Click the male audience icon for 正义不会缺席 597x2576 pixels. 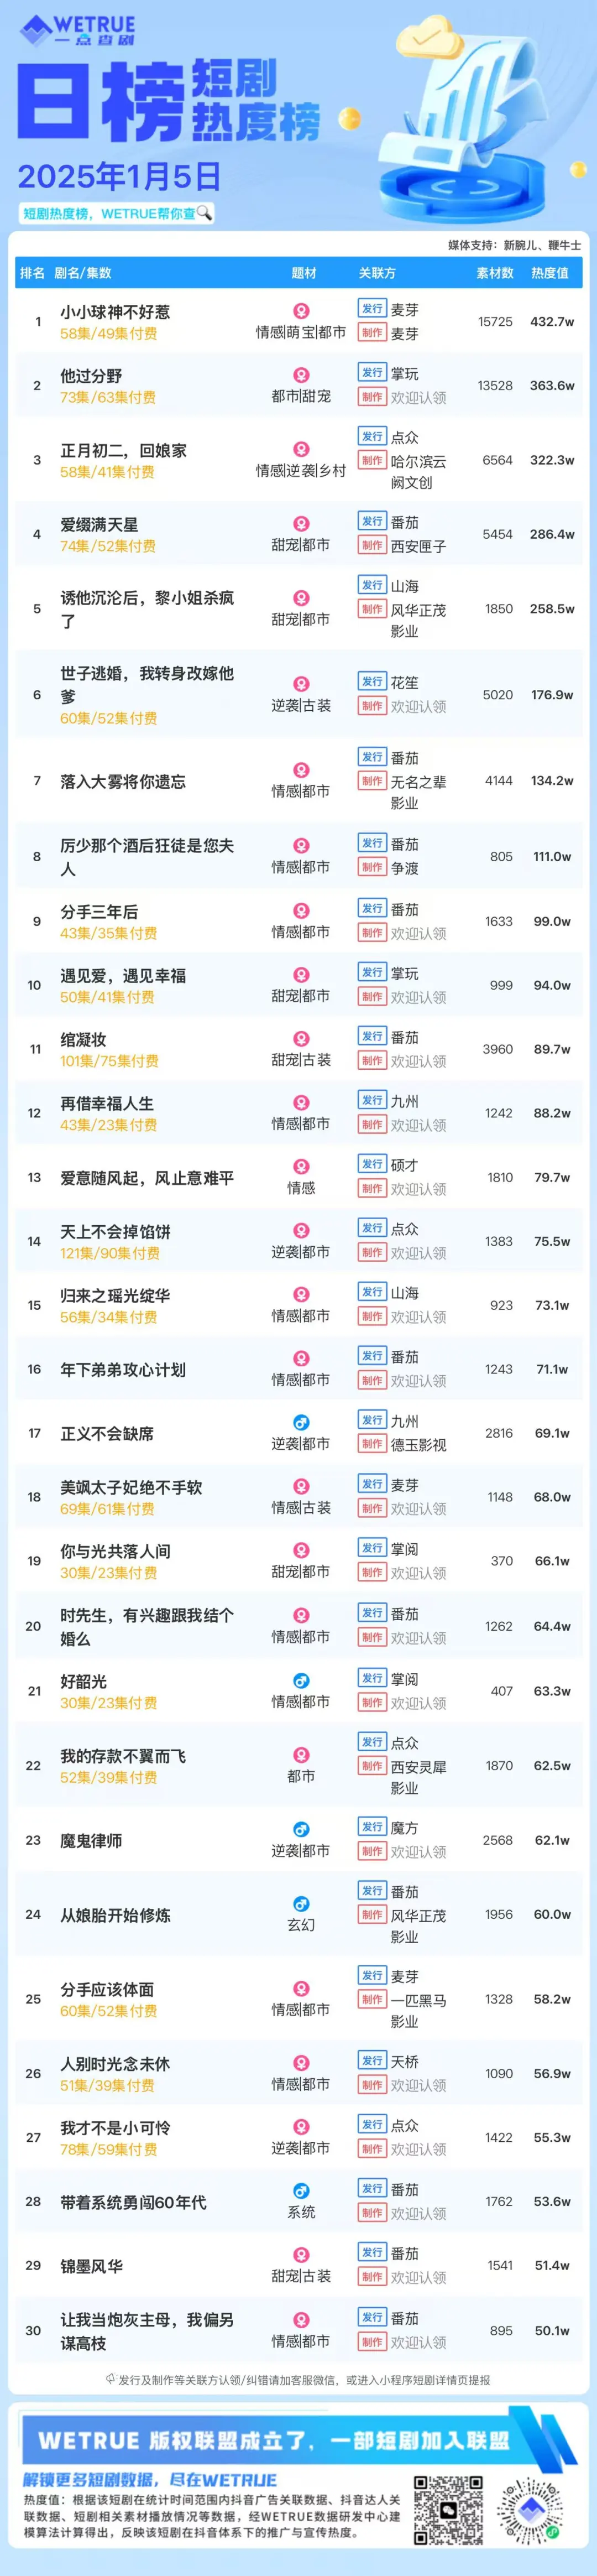(x=301, y=1422)
